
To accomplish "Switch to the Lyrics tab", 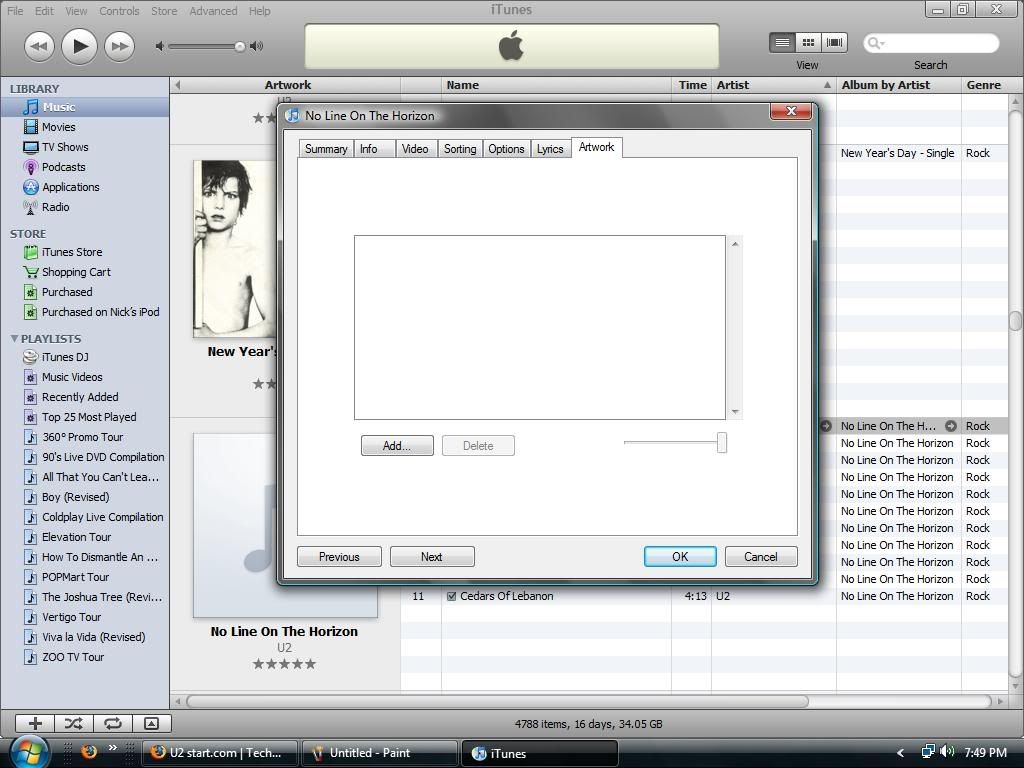I will tap(550, 149).
